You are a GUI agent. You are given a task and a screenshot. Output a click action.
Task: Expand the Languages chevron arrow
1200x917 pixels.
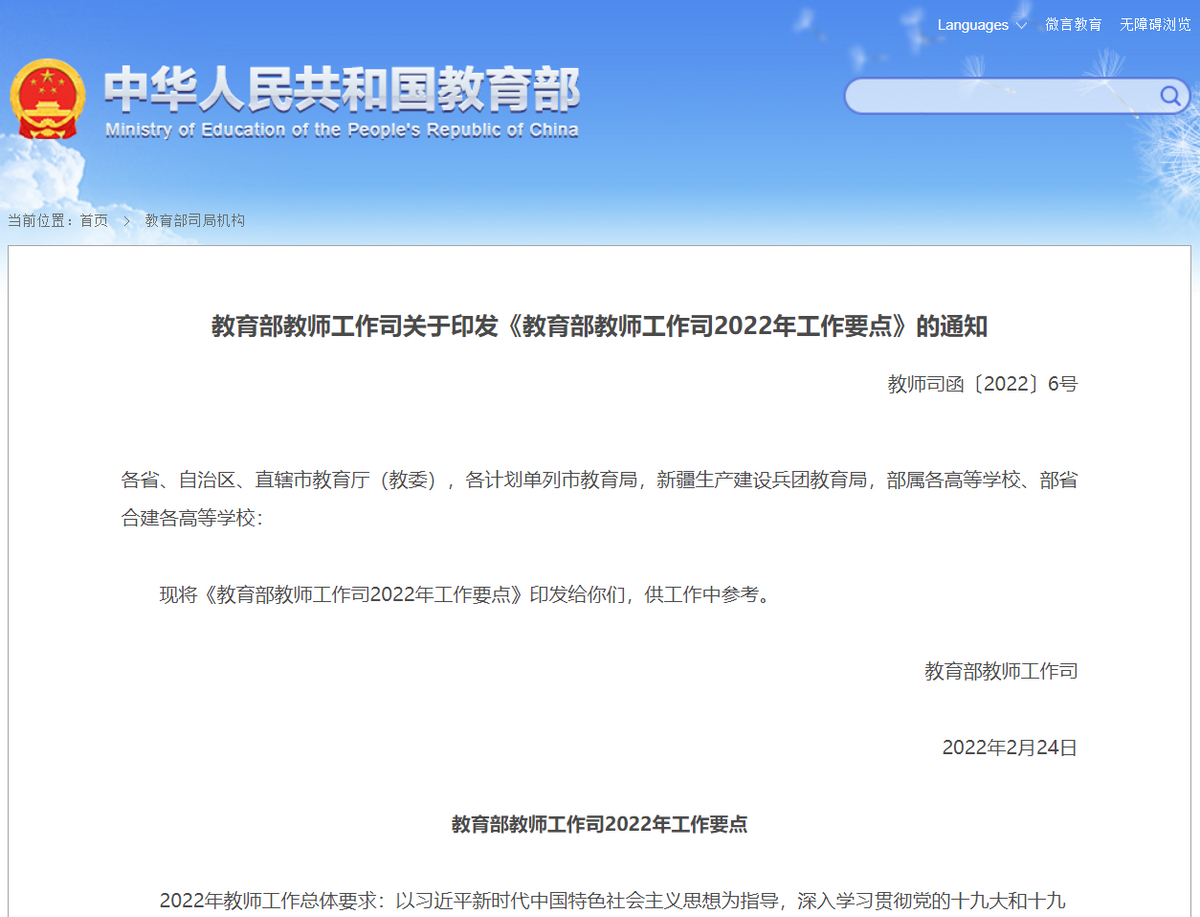1021,25
